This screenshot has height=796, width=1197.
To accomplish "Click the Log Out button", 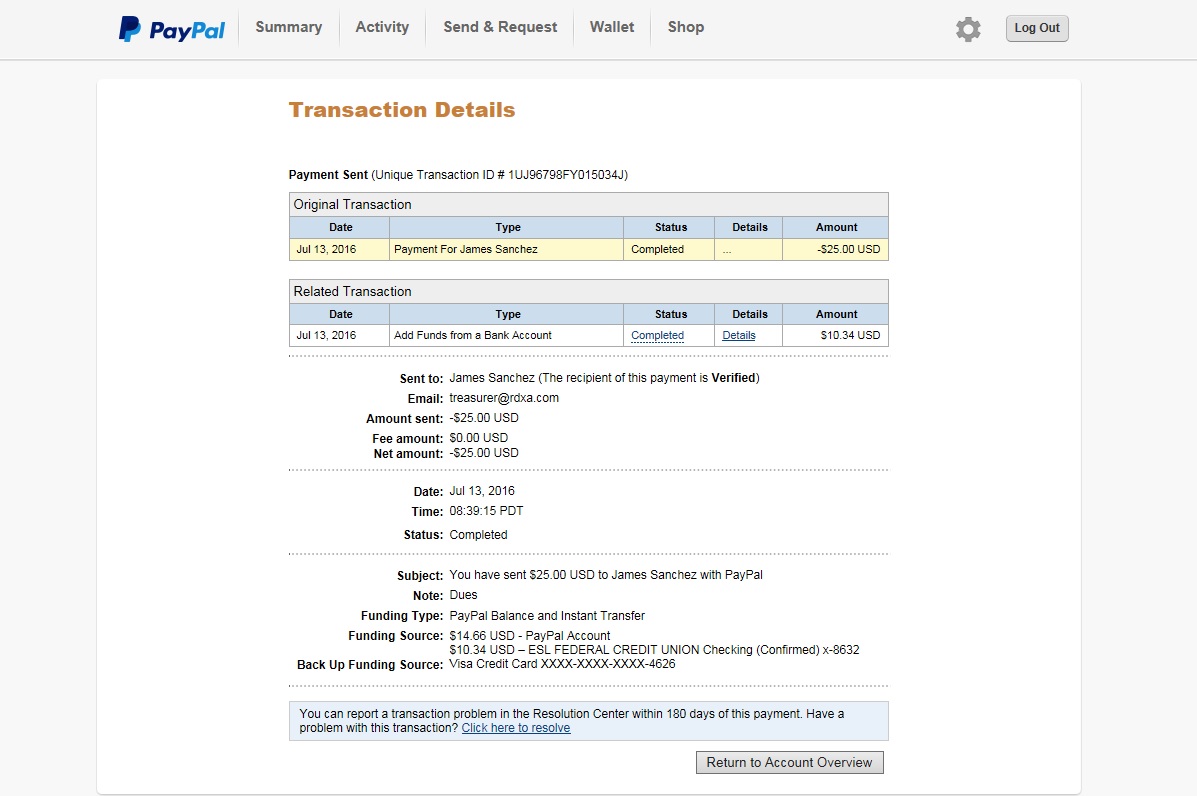I will (1037, 28).
